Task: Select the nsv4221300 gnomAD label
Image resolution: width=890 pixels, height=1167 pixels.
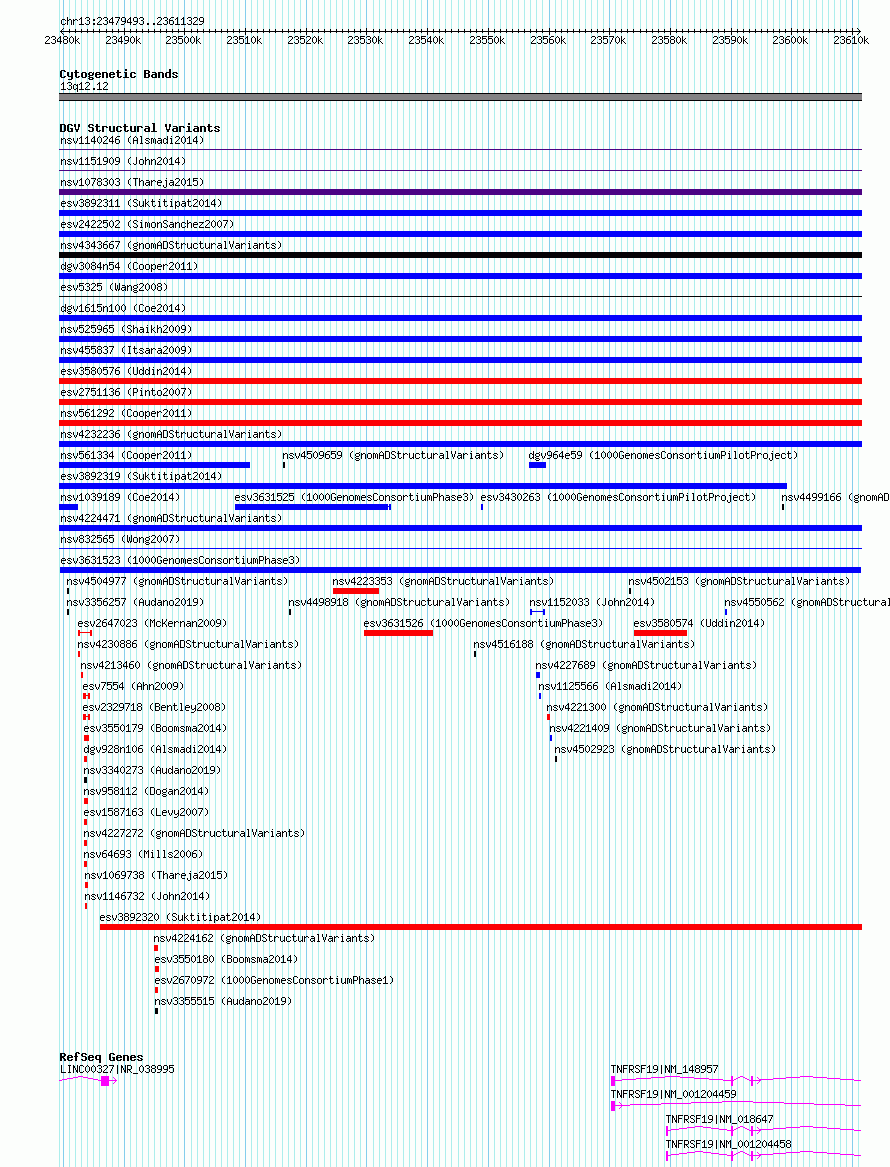Action: (x=657, y=706)
